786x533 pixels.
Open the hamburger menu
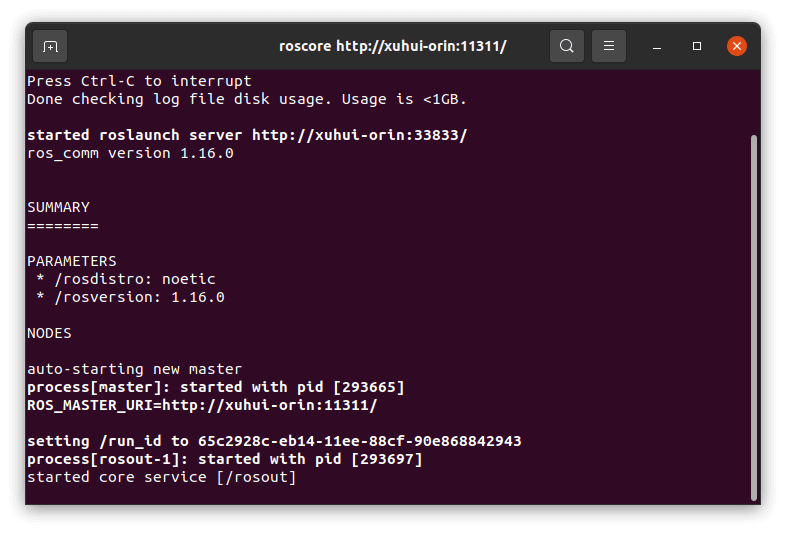point(609,46)
